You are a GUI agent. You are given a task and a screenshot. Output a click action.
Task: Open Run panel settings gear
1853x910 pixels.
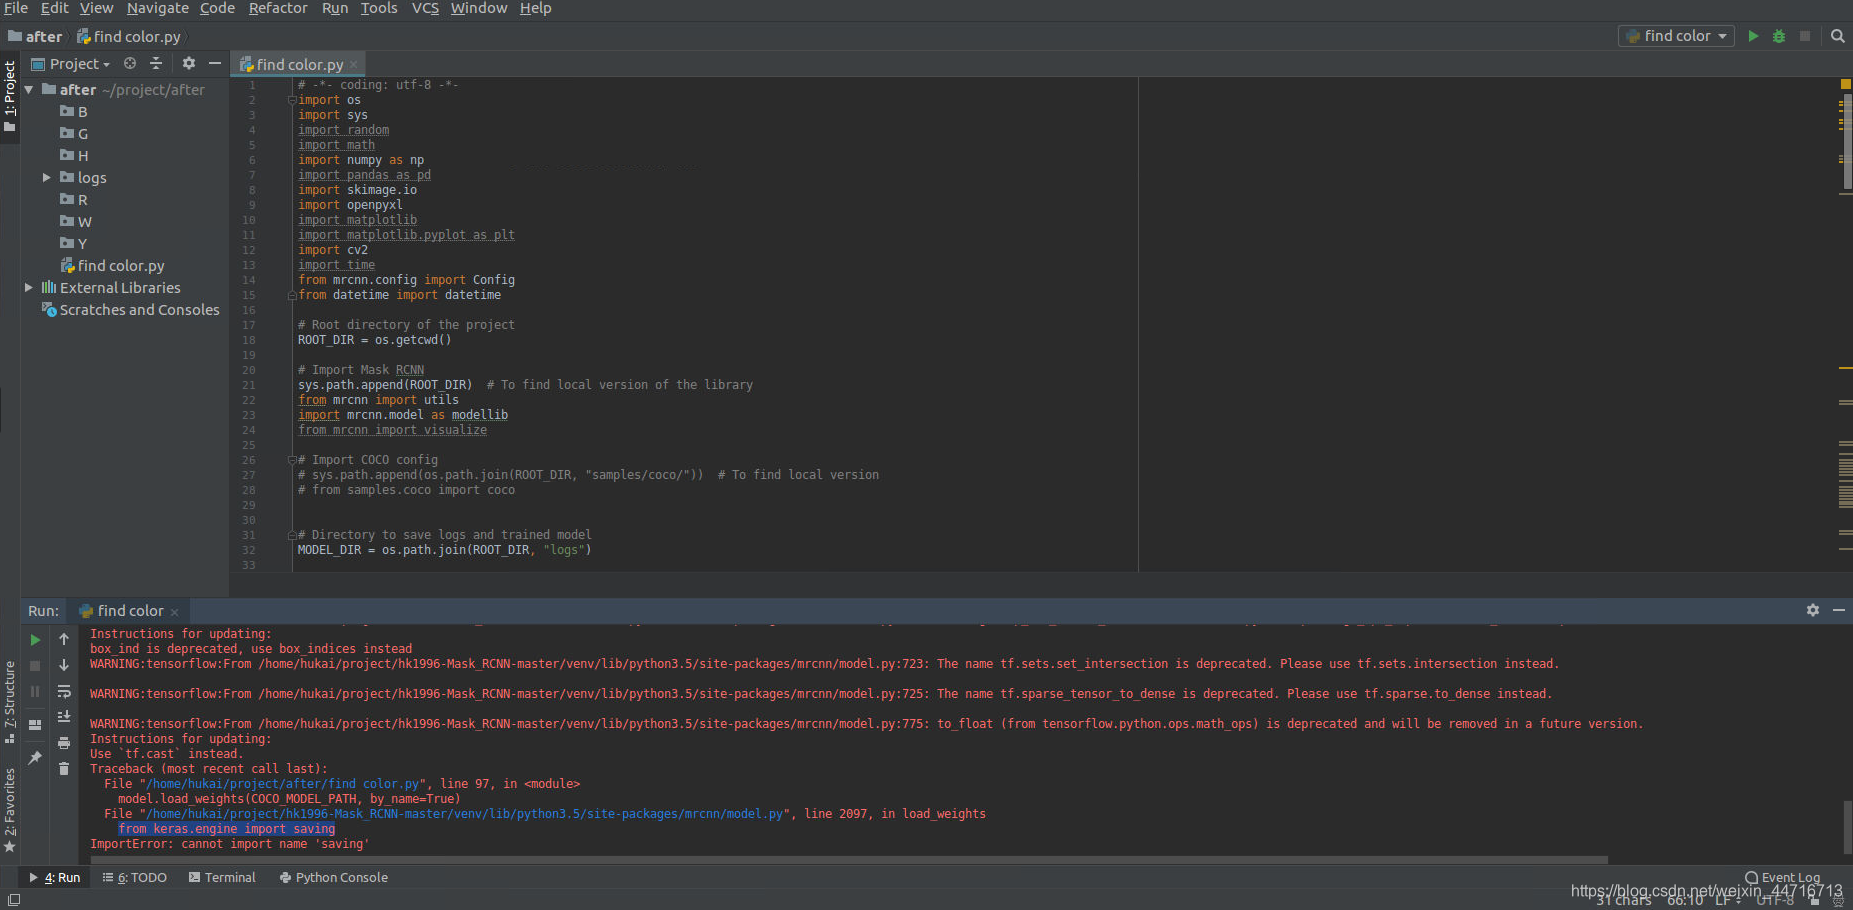(1813, 610)
